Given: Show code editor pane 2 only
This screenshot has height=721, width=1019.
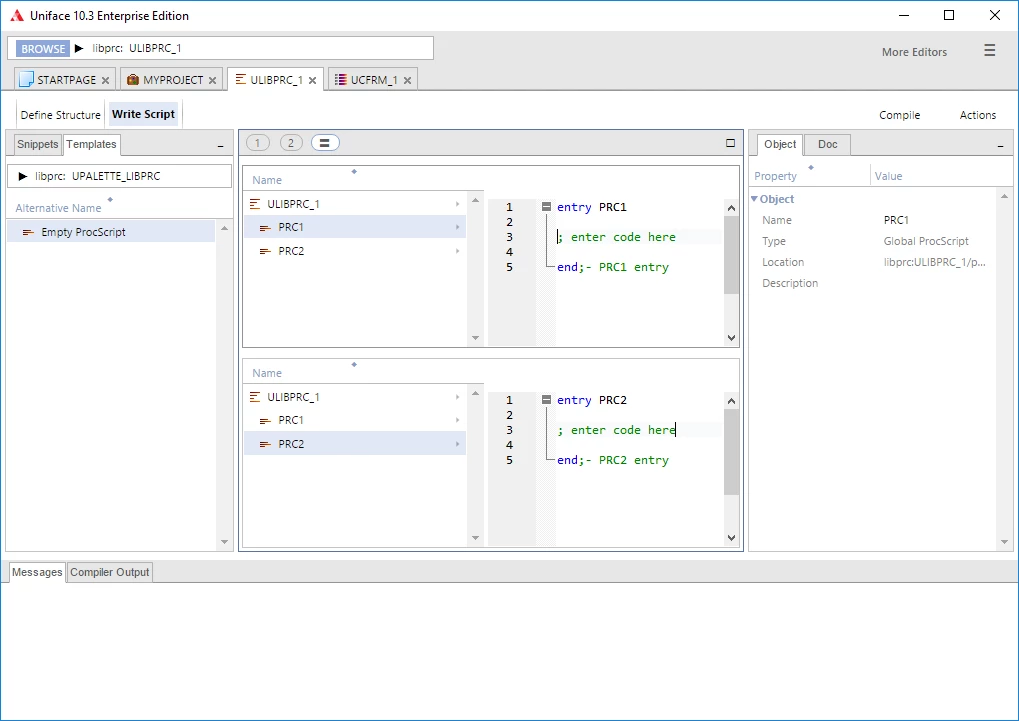Looking at the screenshot, I should click(291, 143).
